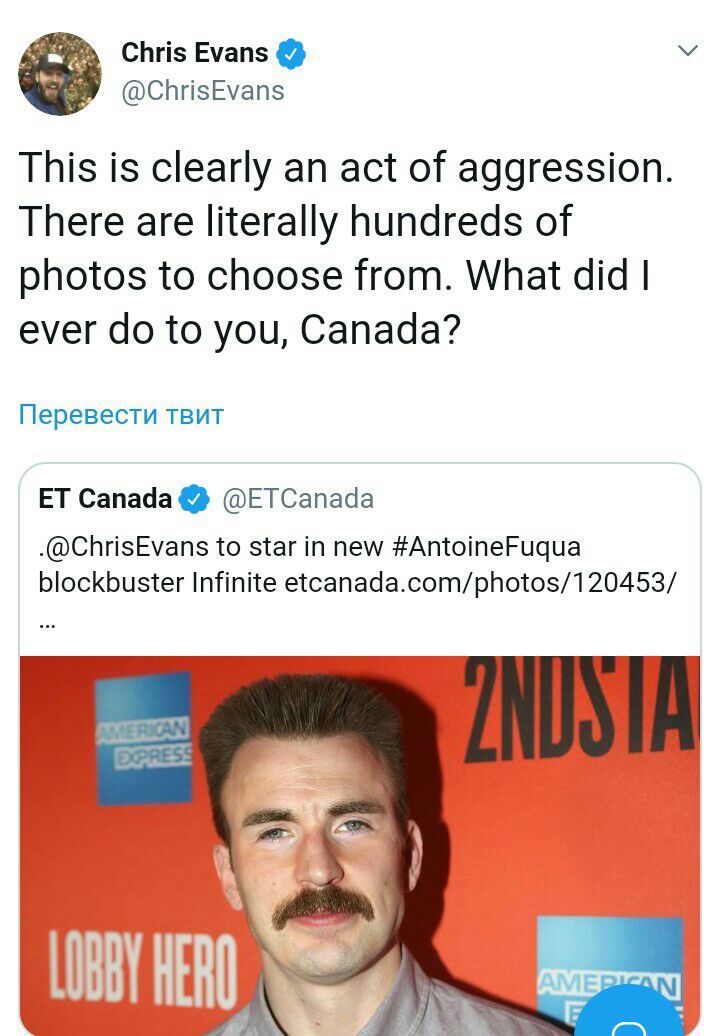Expand the quoted tweet's truncation ellipsis
Viewport: 720px width, 1036px height.
[x=47, y=621]
